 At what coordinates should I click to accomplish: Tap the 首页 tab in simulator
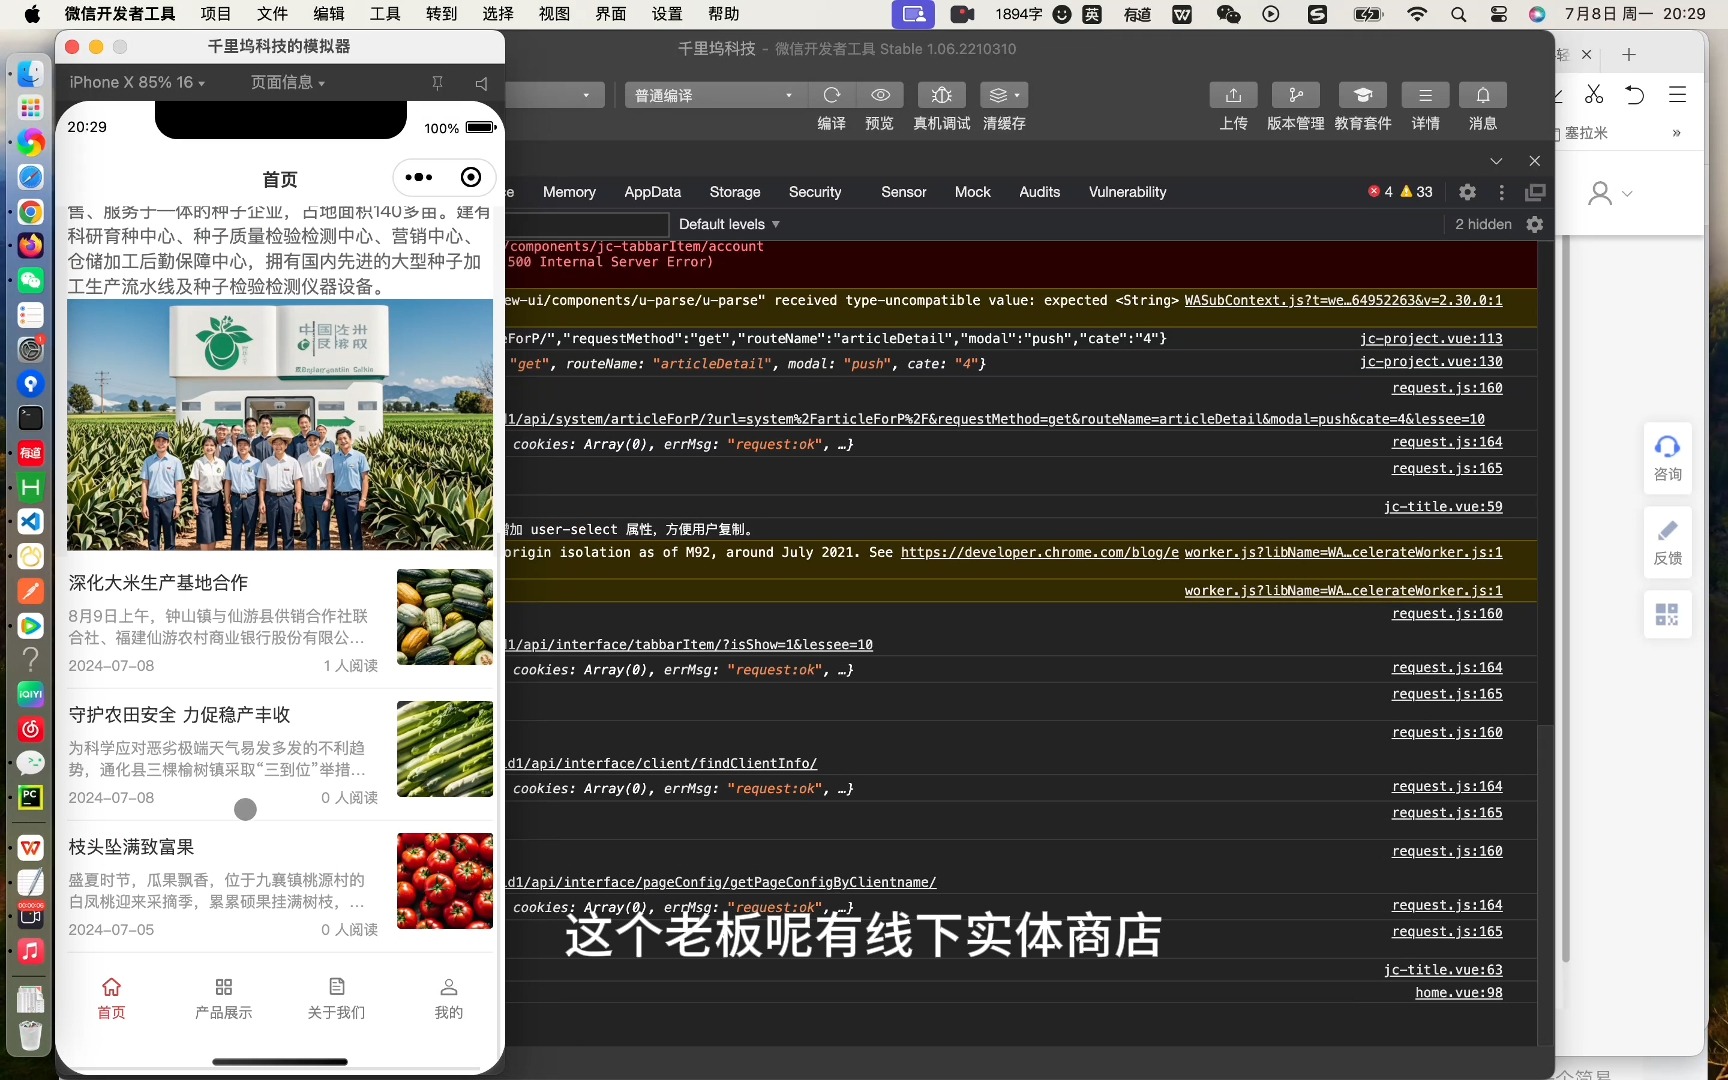[112, 999]
